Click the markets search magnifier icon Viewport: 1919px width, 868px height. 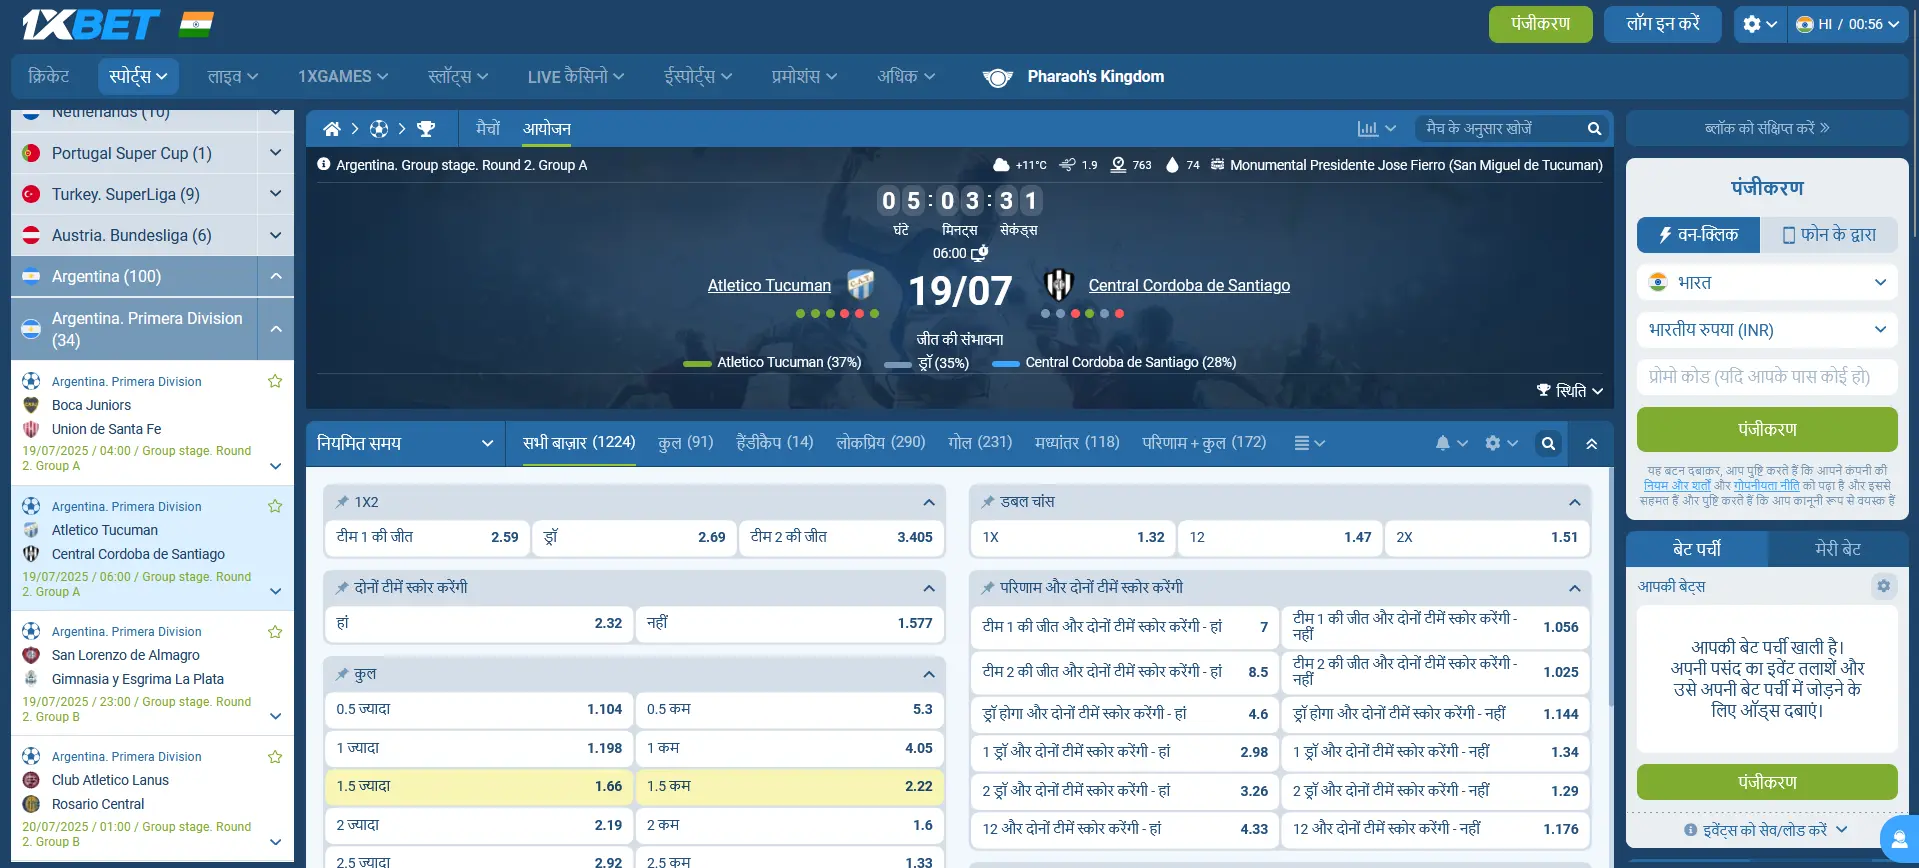[x=1548, y=444]
